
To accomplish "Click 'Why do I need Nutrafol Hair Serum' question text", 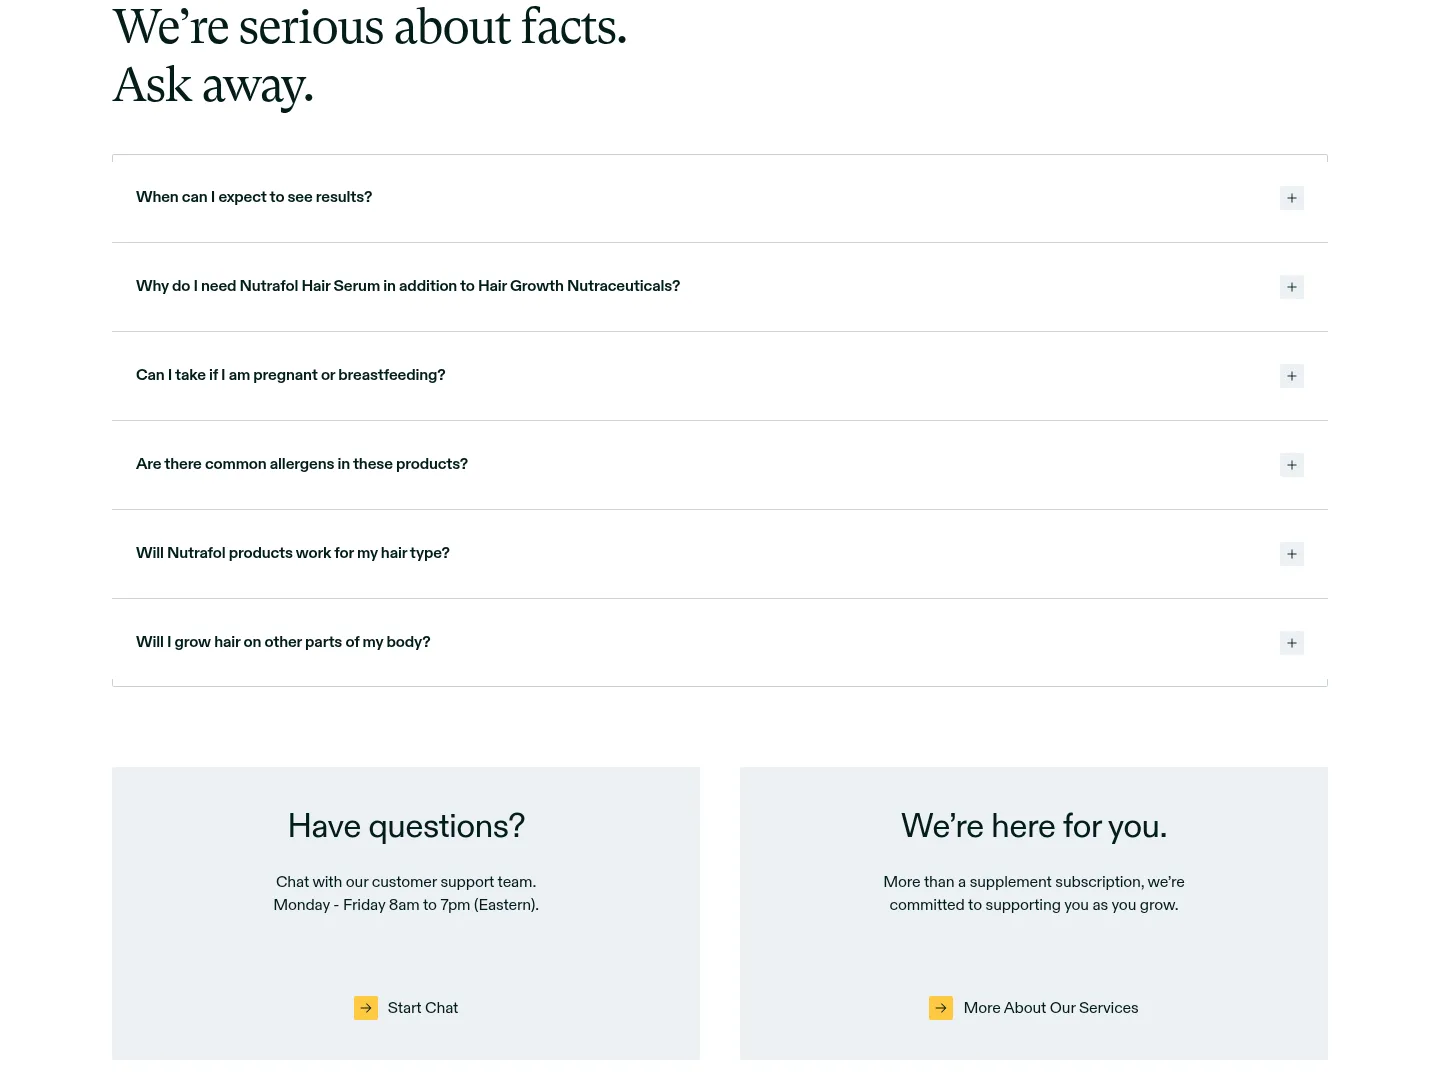I will coord(408,286).
